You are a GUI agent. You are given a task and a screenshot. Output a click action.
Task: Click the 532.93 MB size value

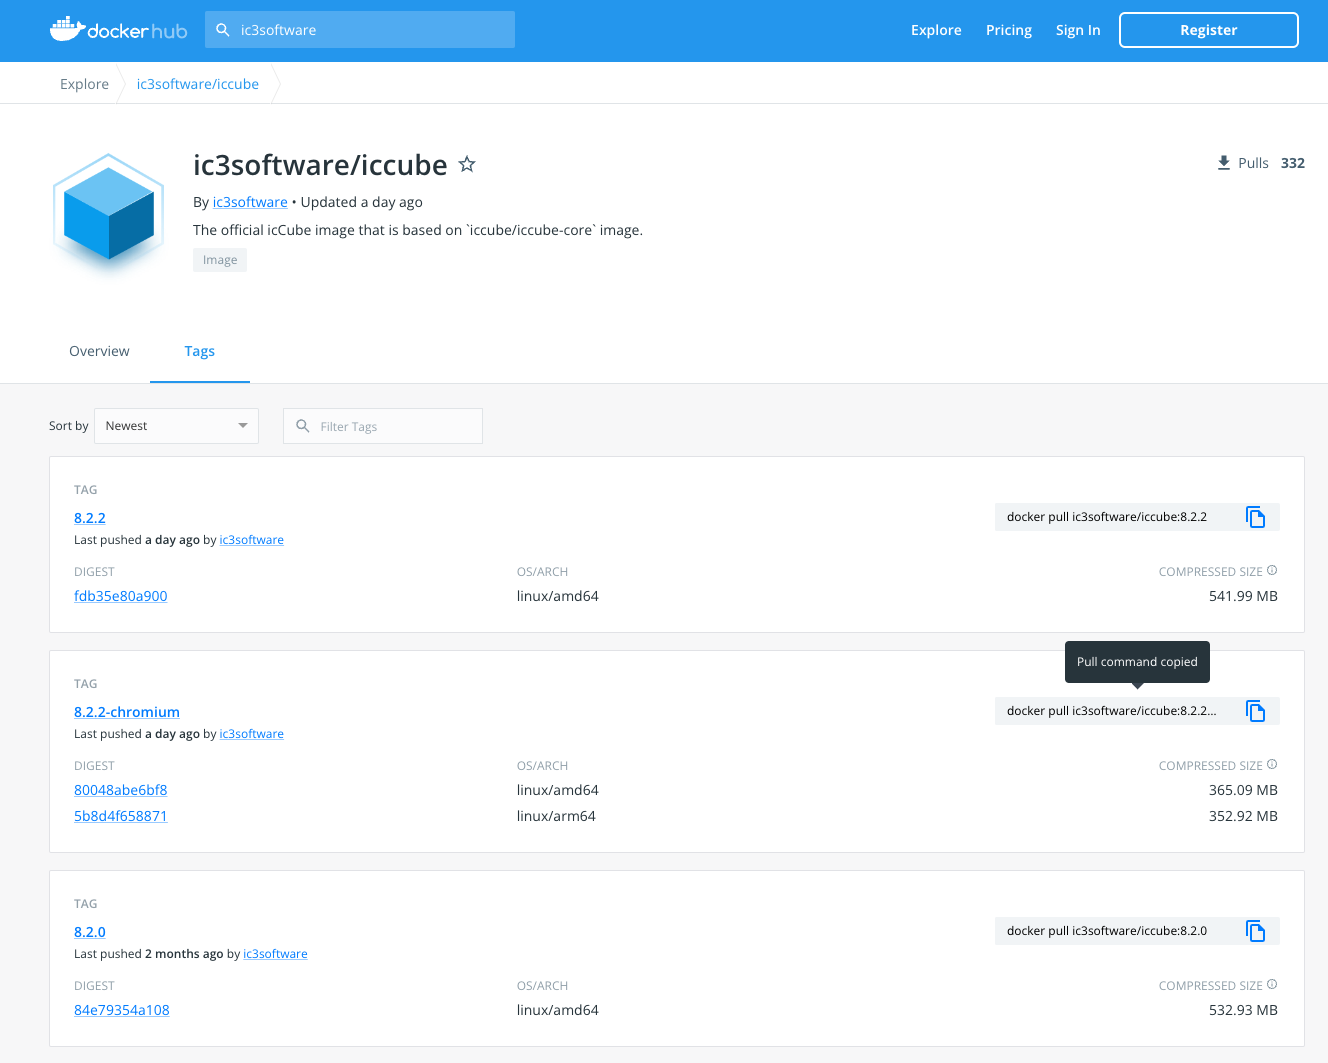[x=1243, y=1010]
